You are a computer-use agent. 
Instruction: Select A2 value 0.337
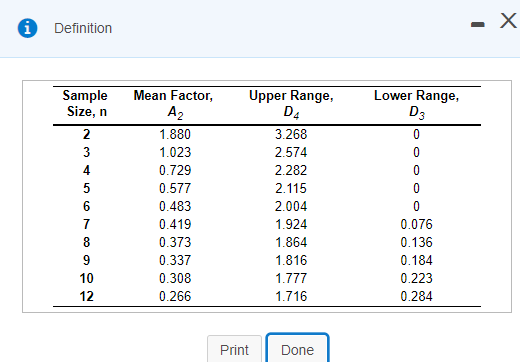tap(175, 261)
